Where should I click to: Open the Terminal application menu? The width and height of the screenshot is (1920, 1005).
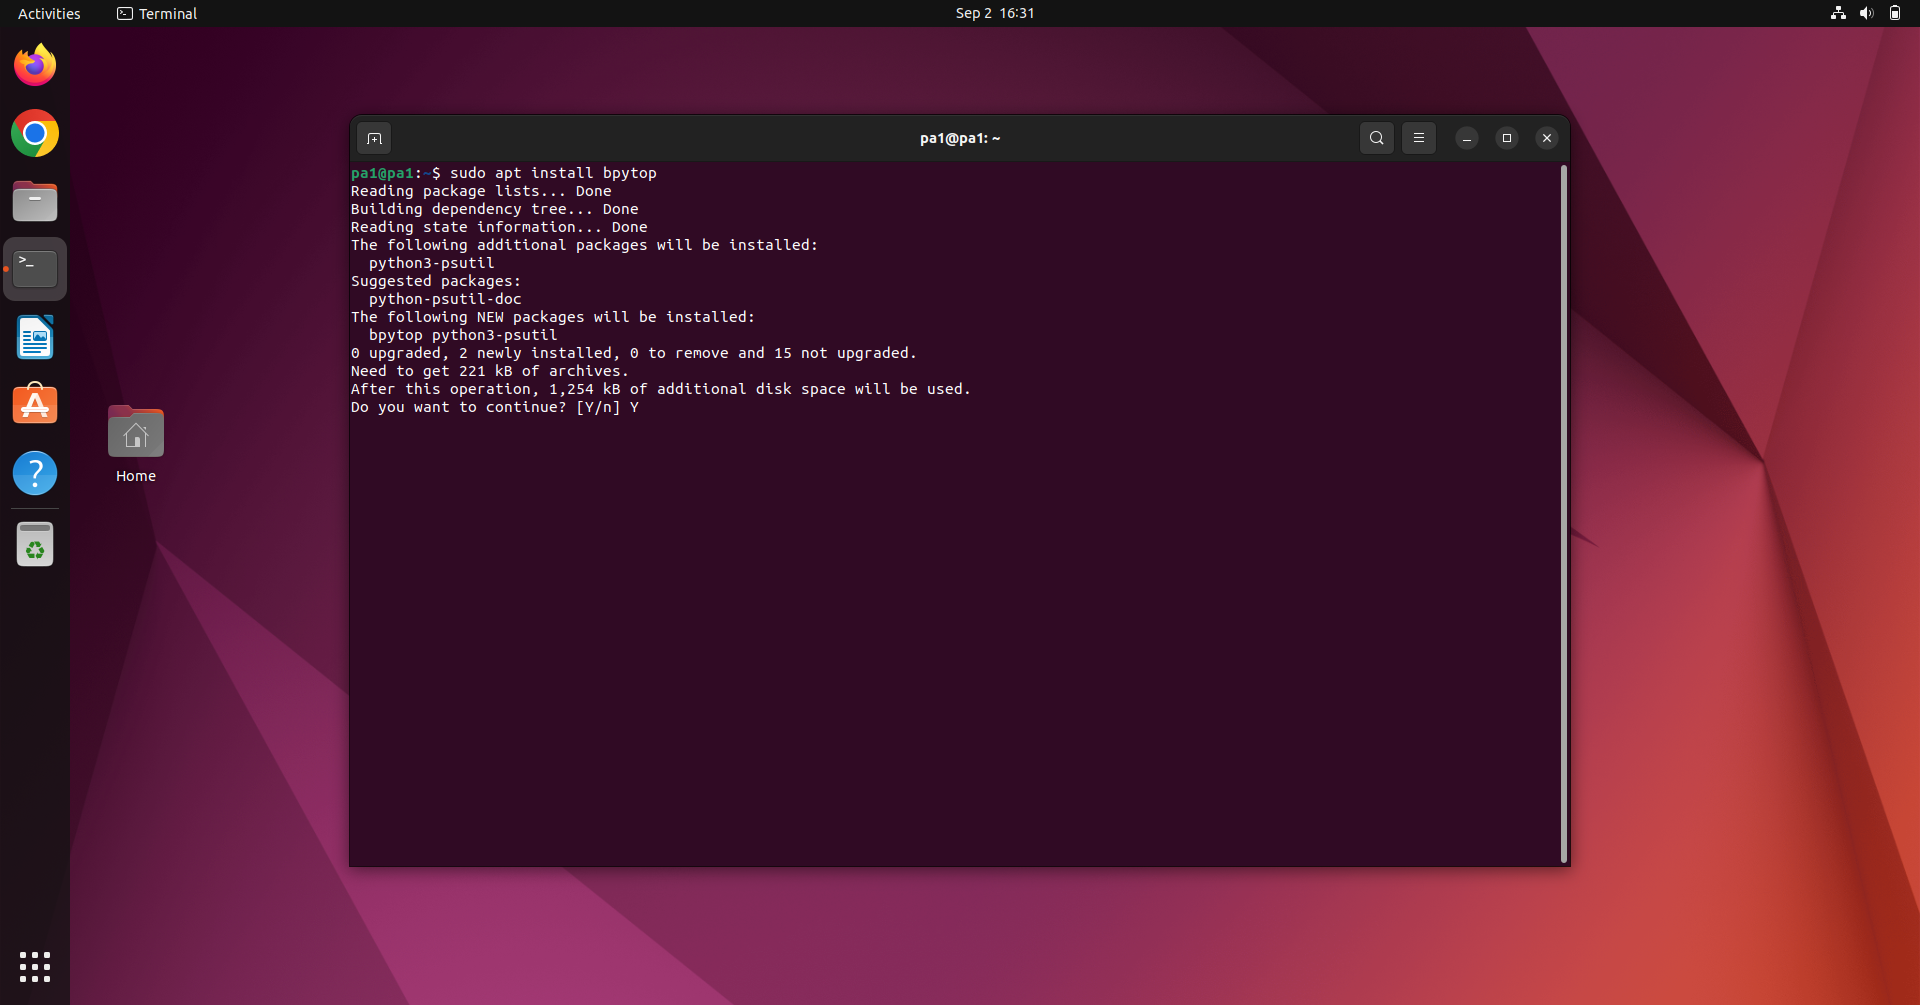156,13
